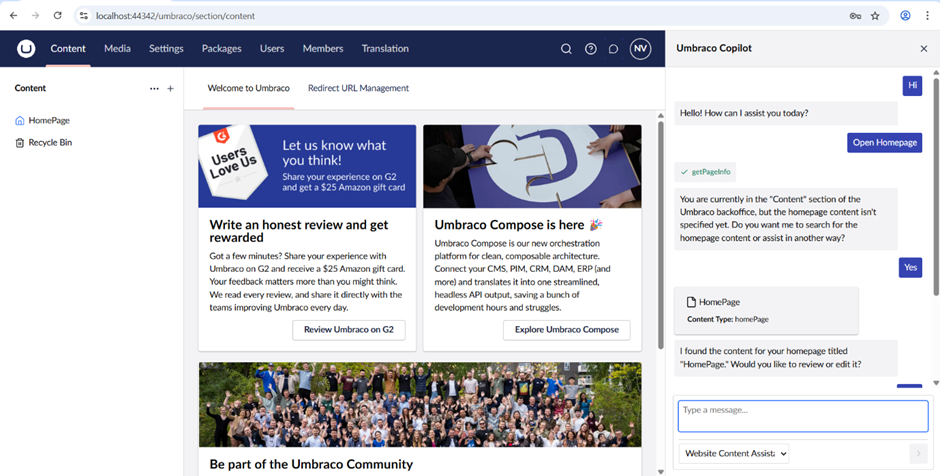Click the 'Hello! How can I assist' message
Screen dimensions: 940x476
786,113
